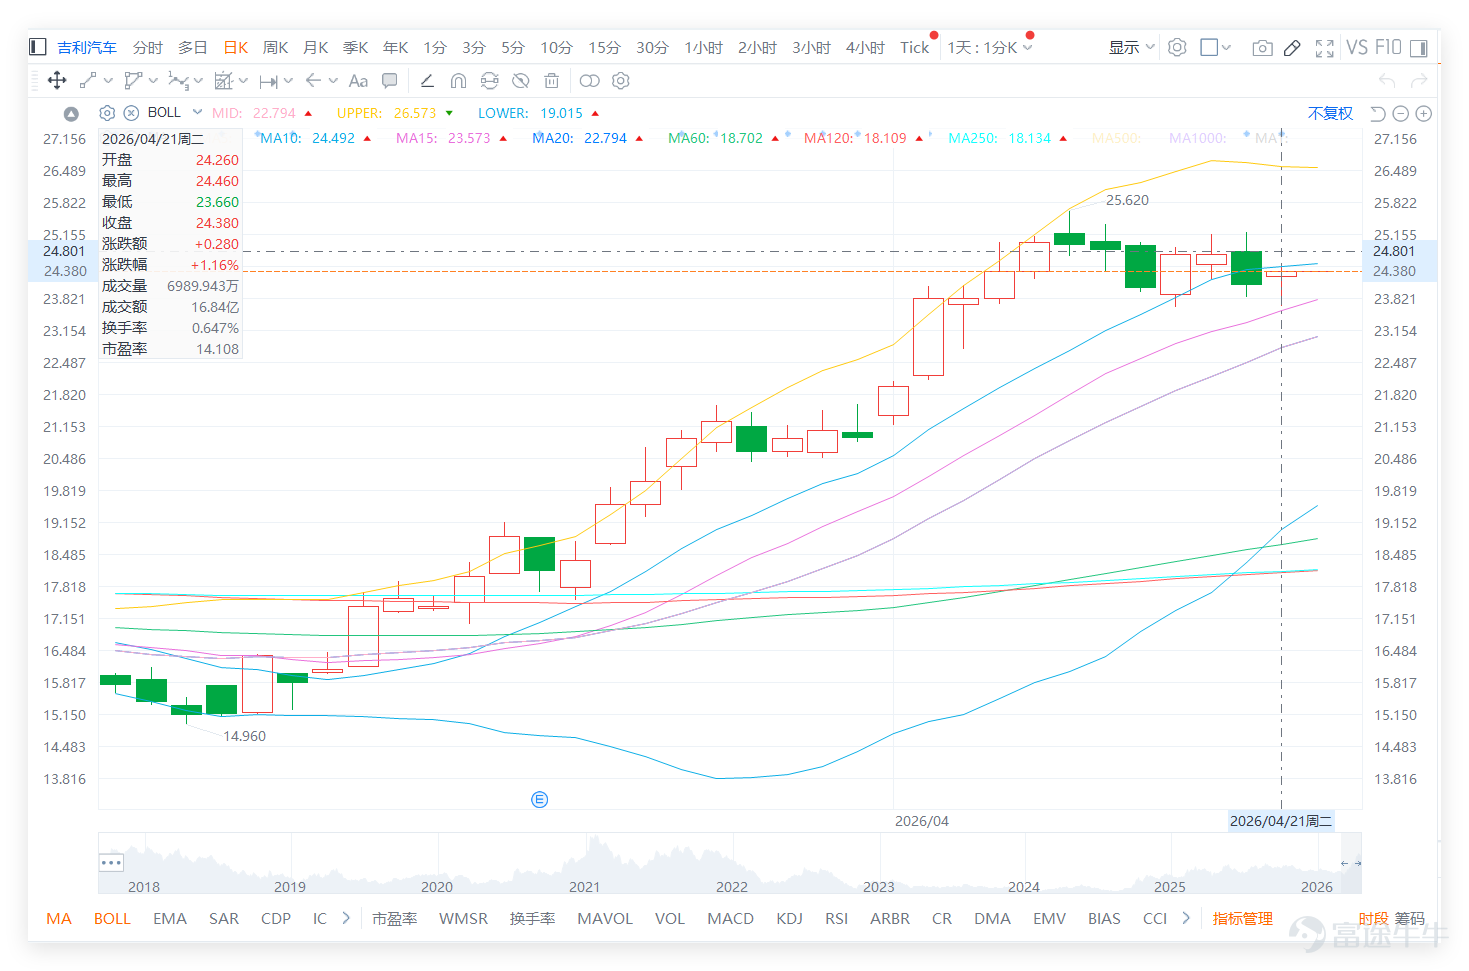Click the 不复权 adjustment link

(1330, 113)
